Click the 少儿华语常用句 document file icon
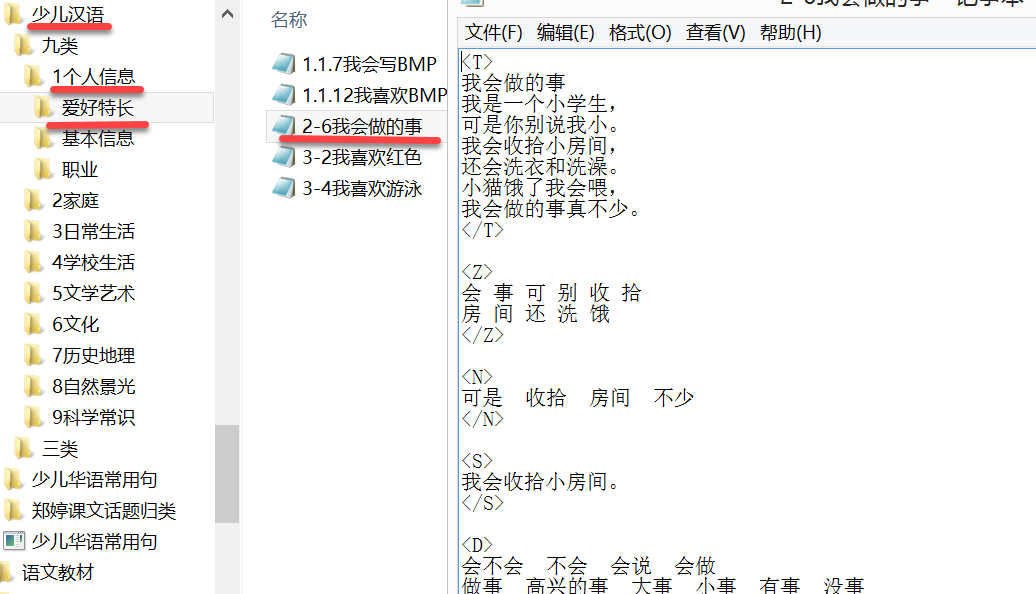 pos(14,541)
